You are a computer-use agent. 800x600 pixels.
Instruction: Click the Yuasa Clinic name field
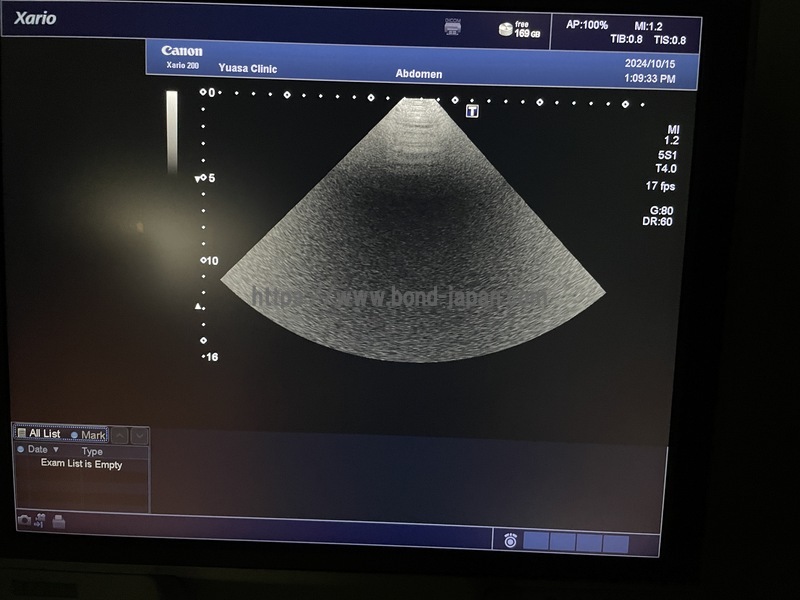point(248,69)
